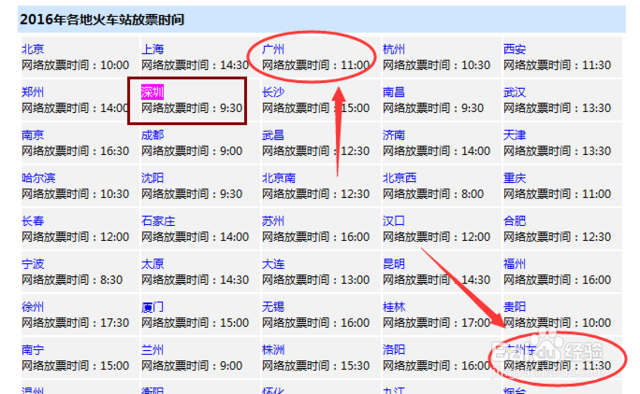Click 徐州's release time text 17:30
The width and height of the screenshot is (640, 394).
(115, 323)
